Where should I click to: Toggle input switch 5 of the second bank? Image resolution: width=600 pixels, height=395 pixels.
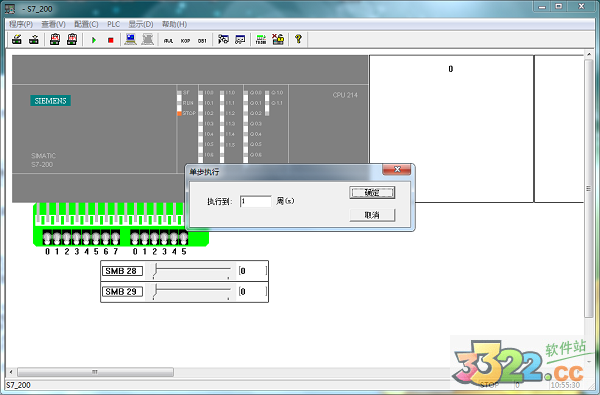184,237
